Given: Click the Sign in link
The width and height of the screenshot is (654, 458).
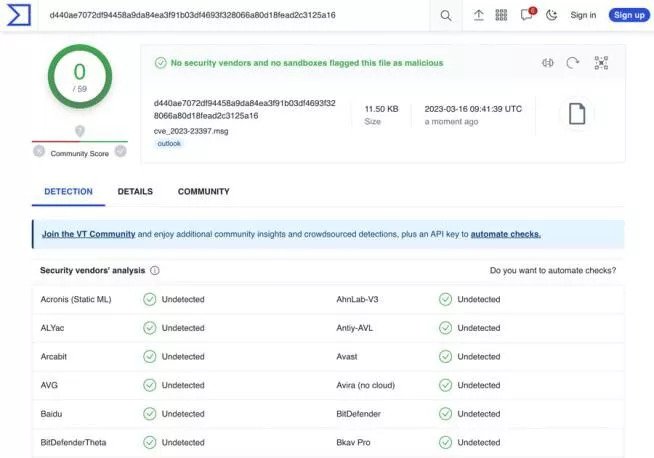Looking at the screenshot, I should pos(583,15).
